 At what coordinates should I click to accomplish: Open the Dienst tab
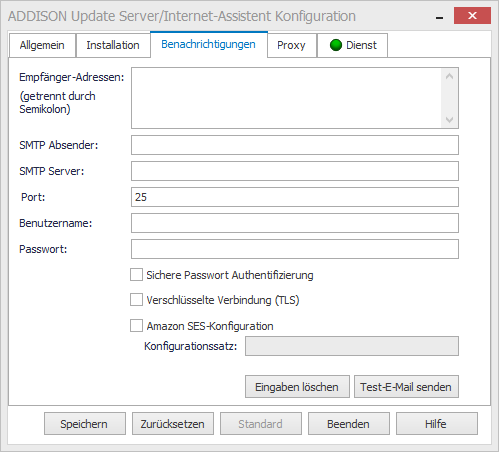[x=353, y=45]
